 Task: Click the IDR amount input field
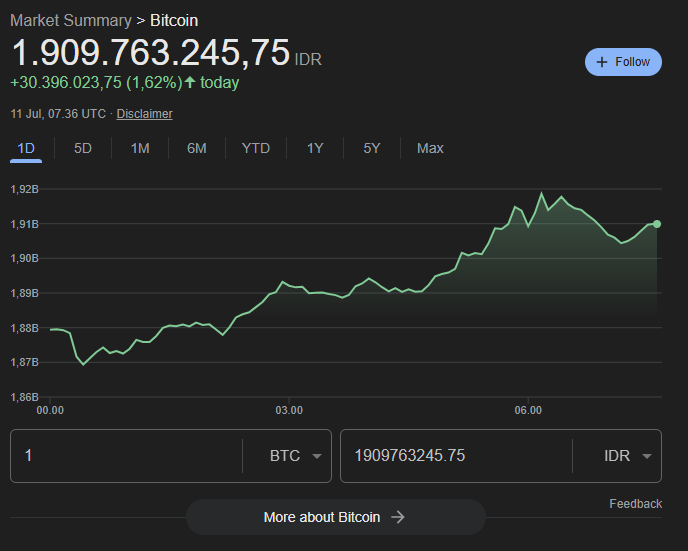(x=455, y=456)
